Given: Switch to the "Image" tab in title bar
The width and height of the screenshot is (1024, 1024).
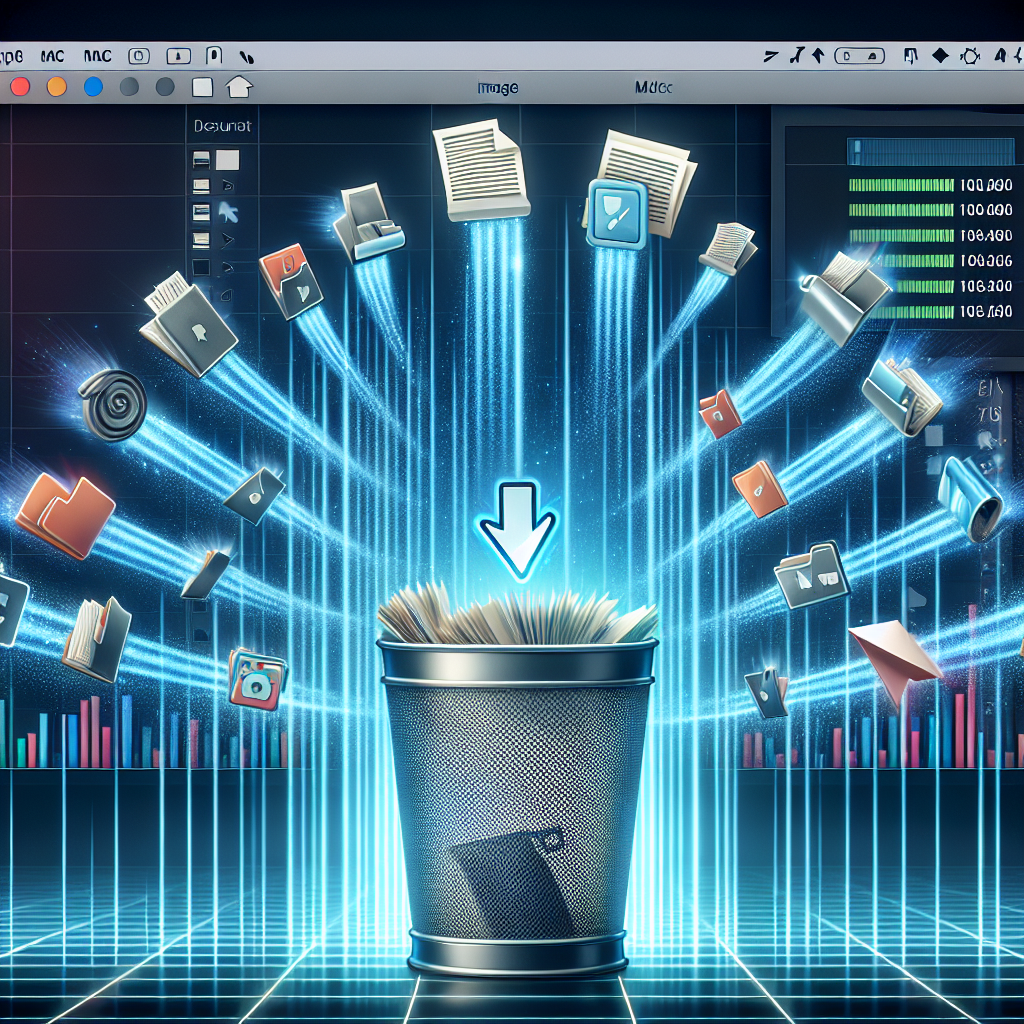Looking at the screenshot, I should pos(497,88).
